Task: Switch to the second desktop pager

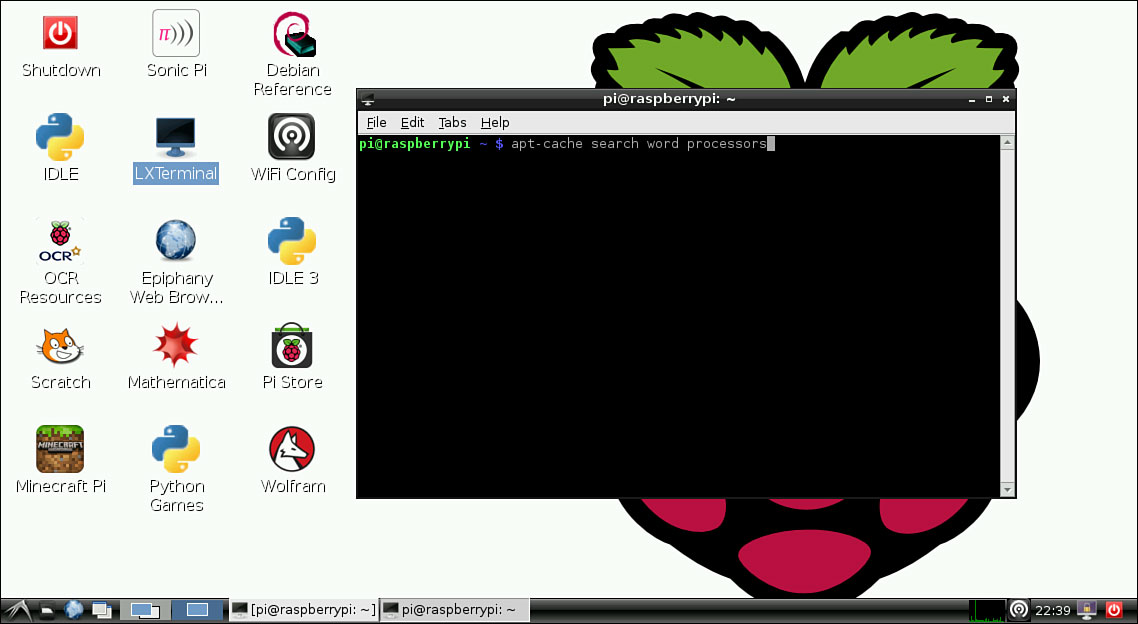Action: (197, 610)
